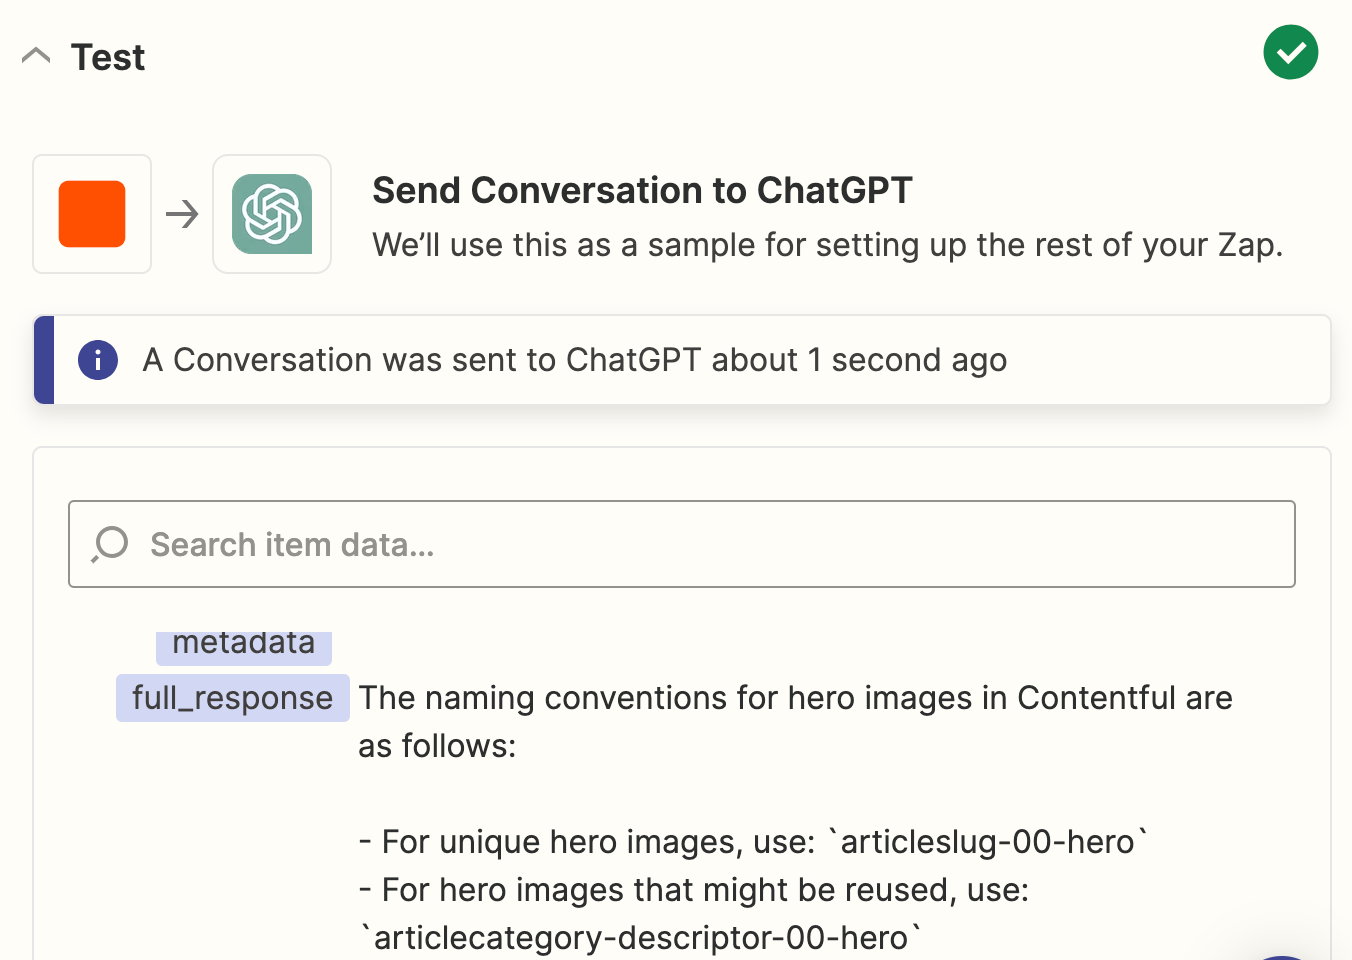Click the articleslug-00-hero line
Image resolution: width=1352 pixels, height=960 pixels.
[752, 842]
